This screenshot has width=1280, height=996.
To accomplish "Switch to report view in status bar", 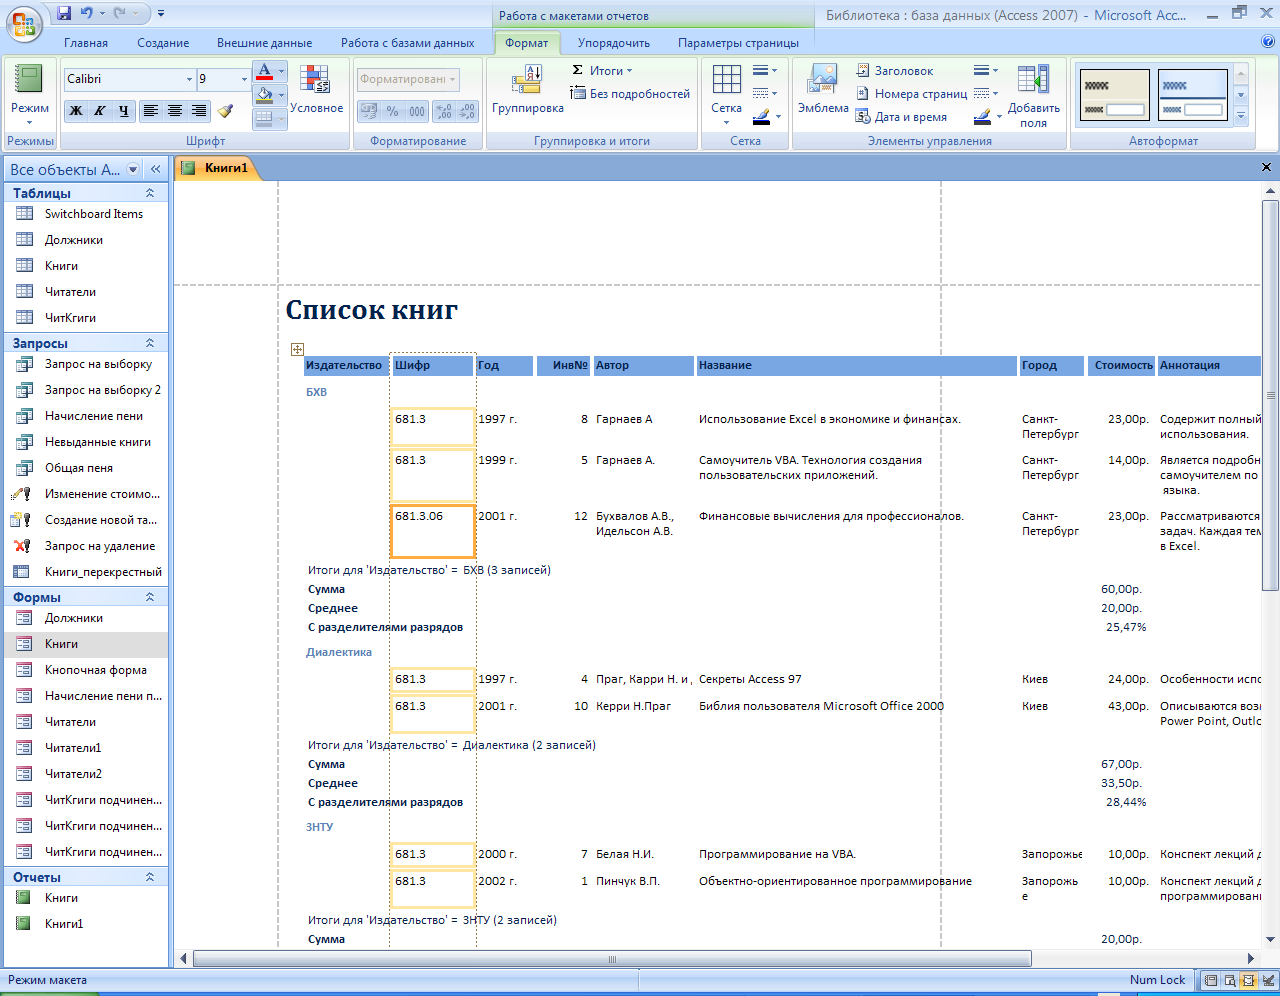I will coord(1211,981).
